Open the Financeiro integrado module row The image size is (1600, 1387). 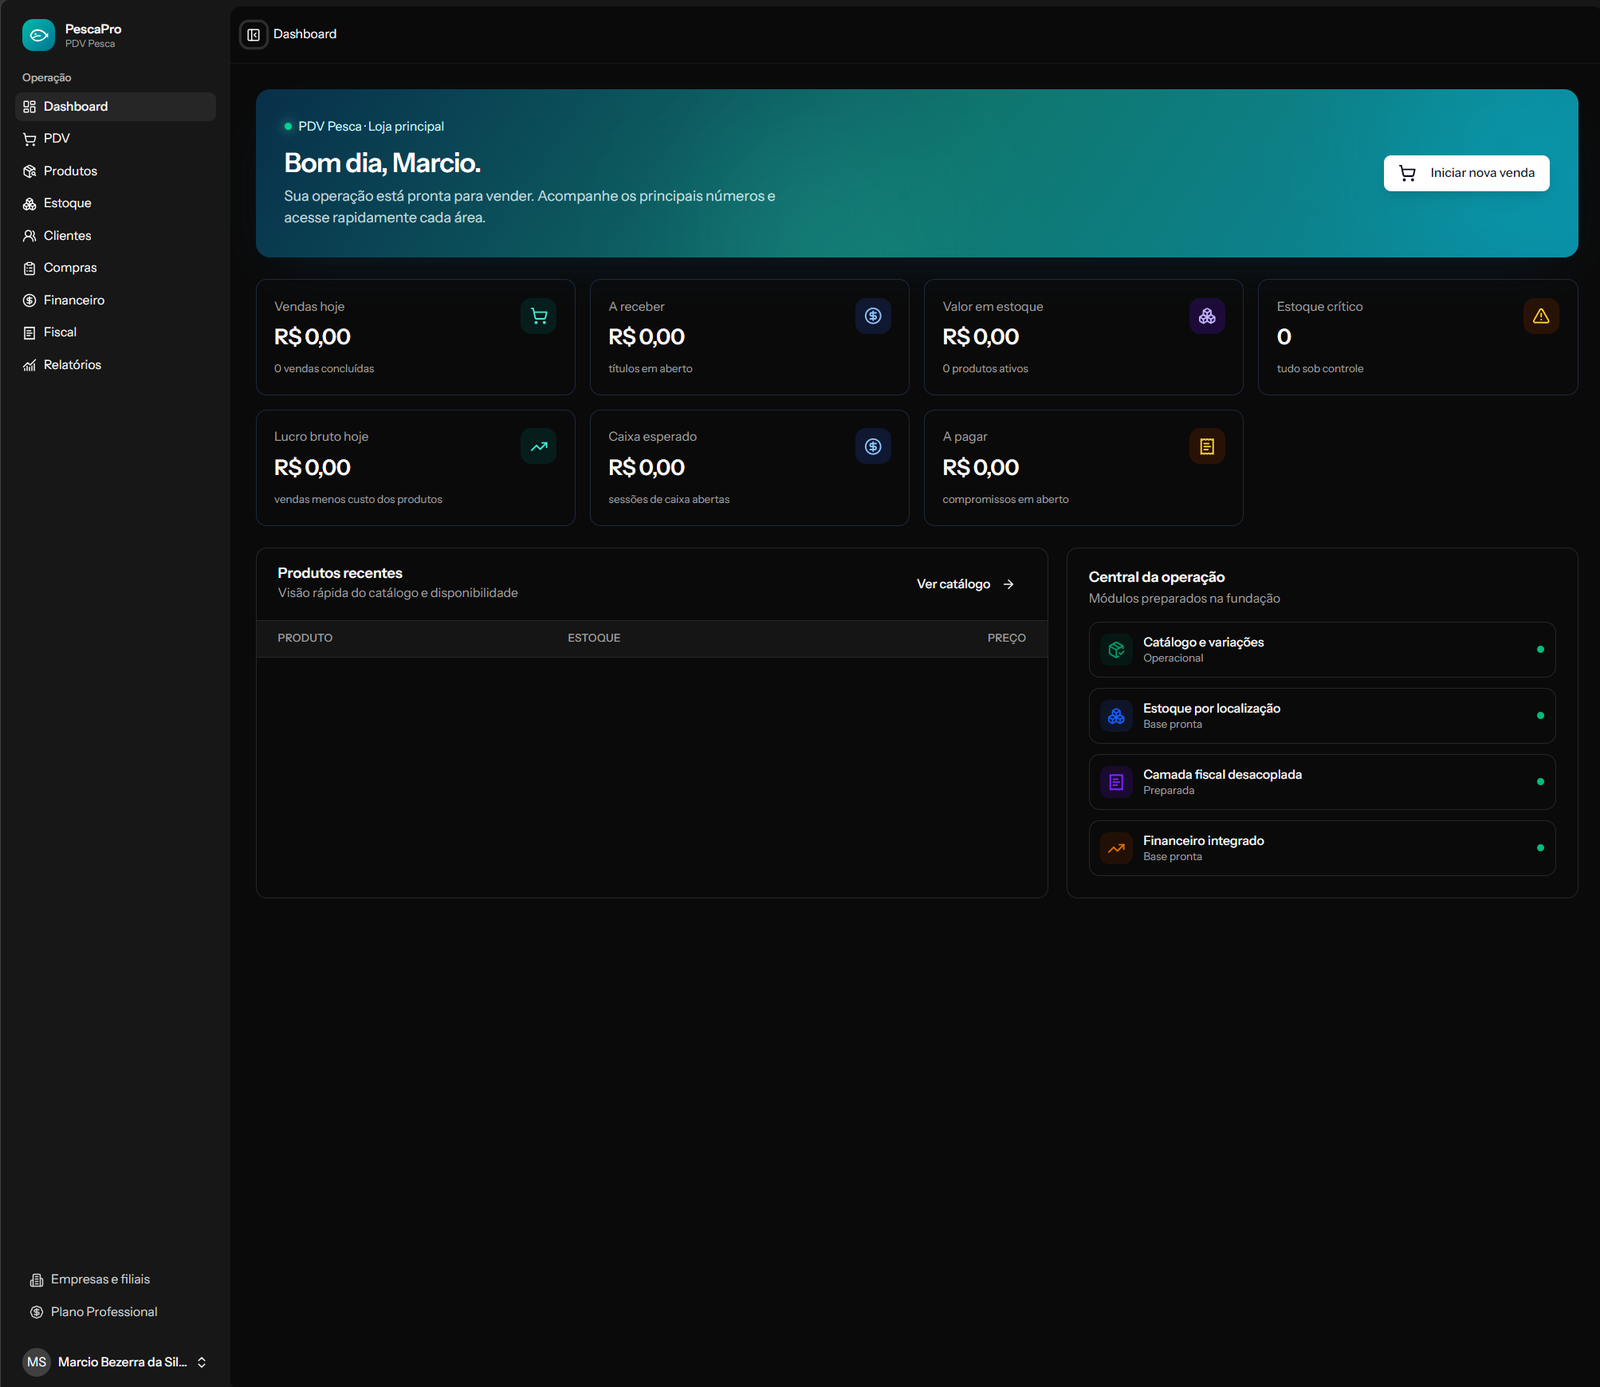coord(1322,848)
